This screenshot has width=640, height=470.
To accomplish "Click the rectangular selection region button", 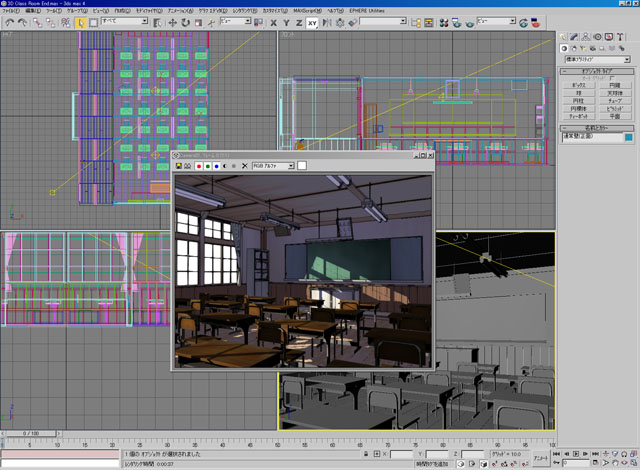I will (x=93, y=23).
